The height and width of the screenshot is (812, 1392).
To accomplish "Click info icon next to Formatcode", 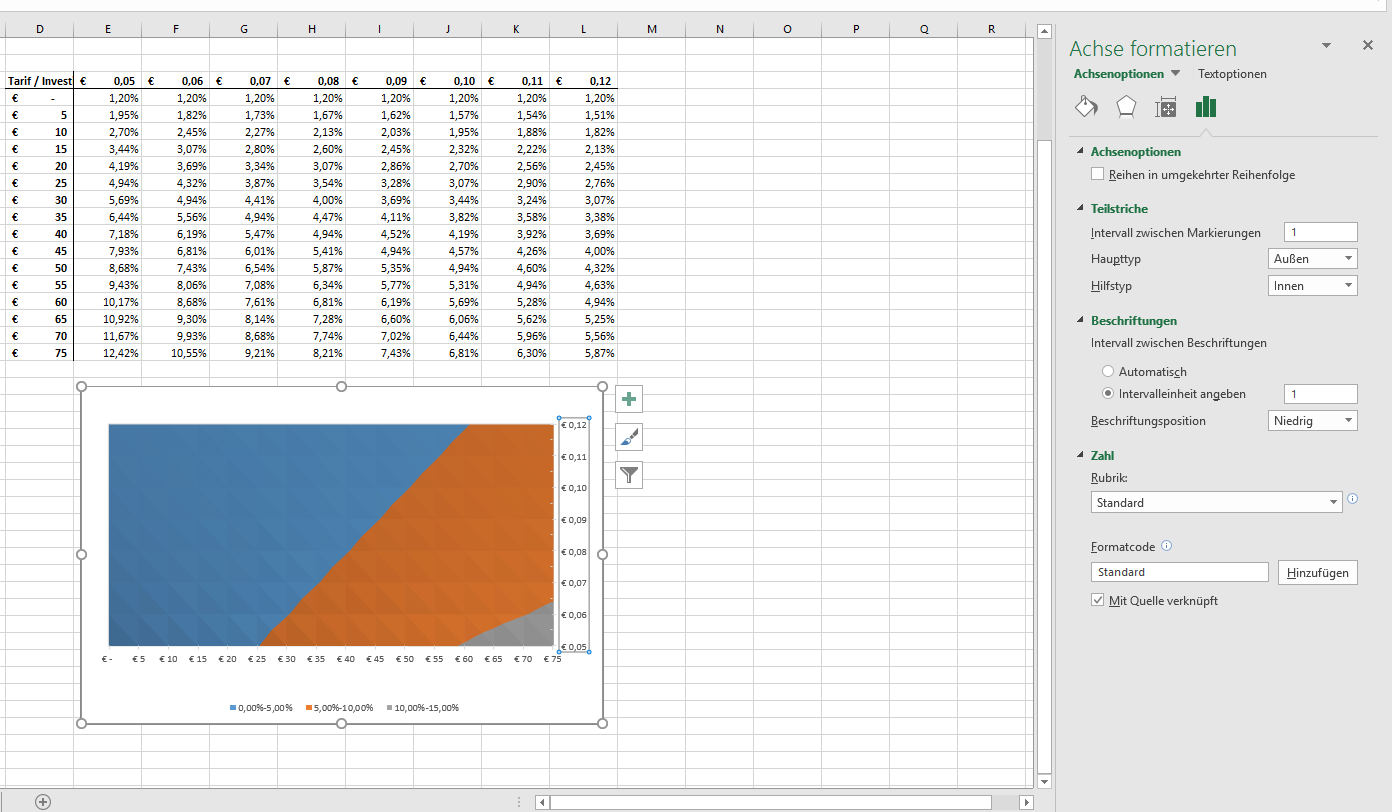I will [1167, 546].
